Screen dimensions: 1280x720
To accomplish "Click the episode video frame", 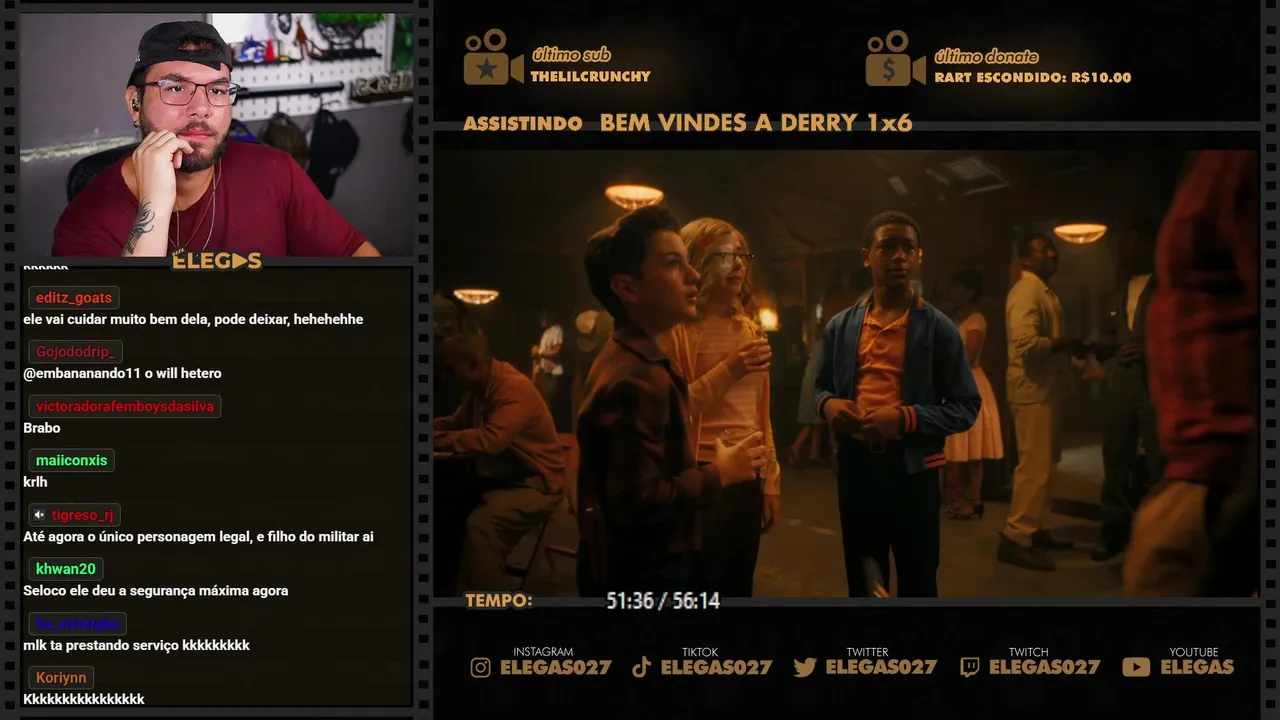I will click(845, 373).
